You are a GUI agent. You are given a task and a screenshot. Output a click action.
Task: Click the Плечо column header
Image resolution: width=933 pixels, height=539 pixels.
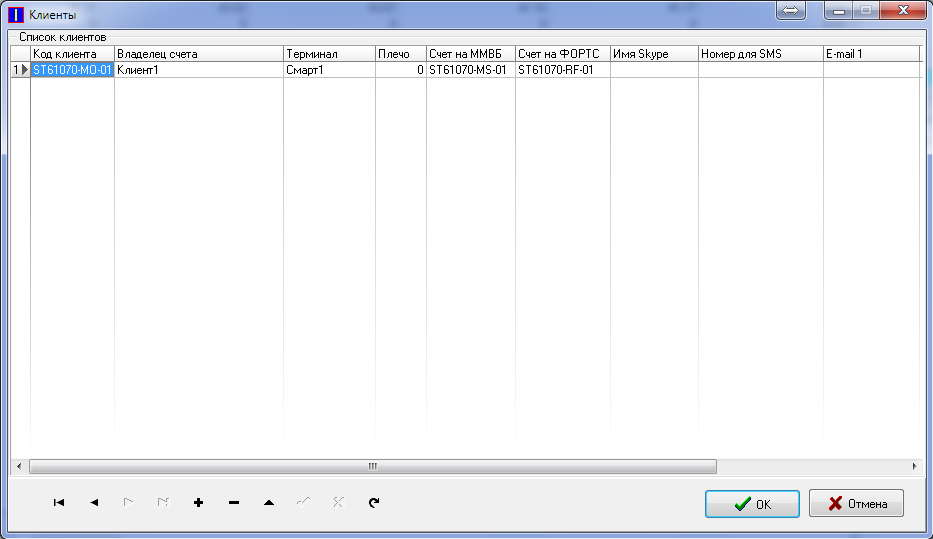click(x=400, y=54)
